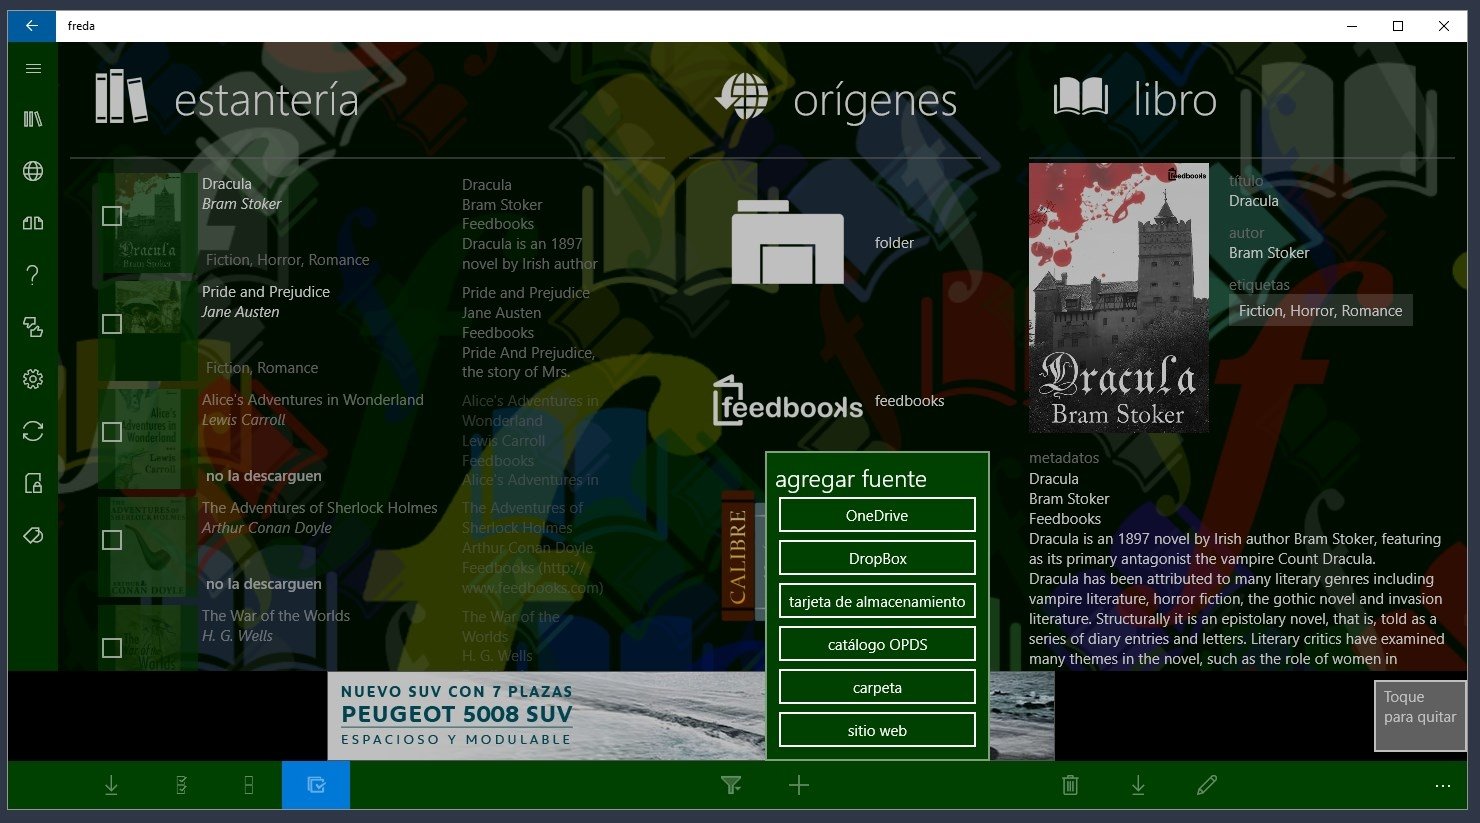Click the back arrow in the title bar

(x=32, y=26)
